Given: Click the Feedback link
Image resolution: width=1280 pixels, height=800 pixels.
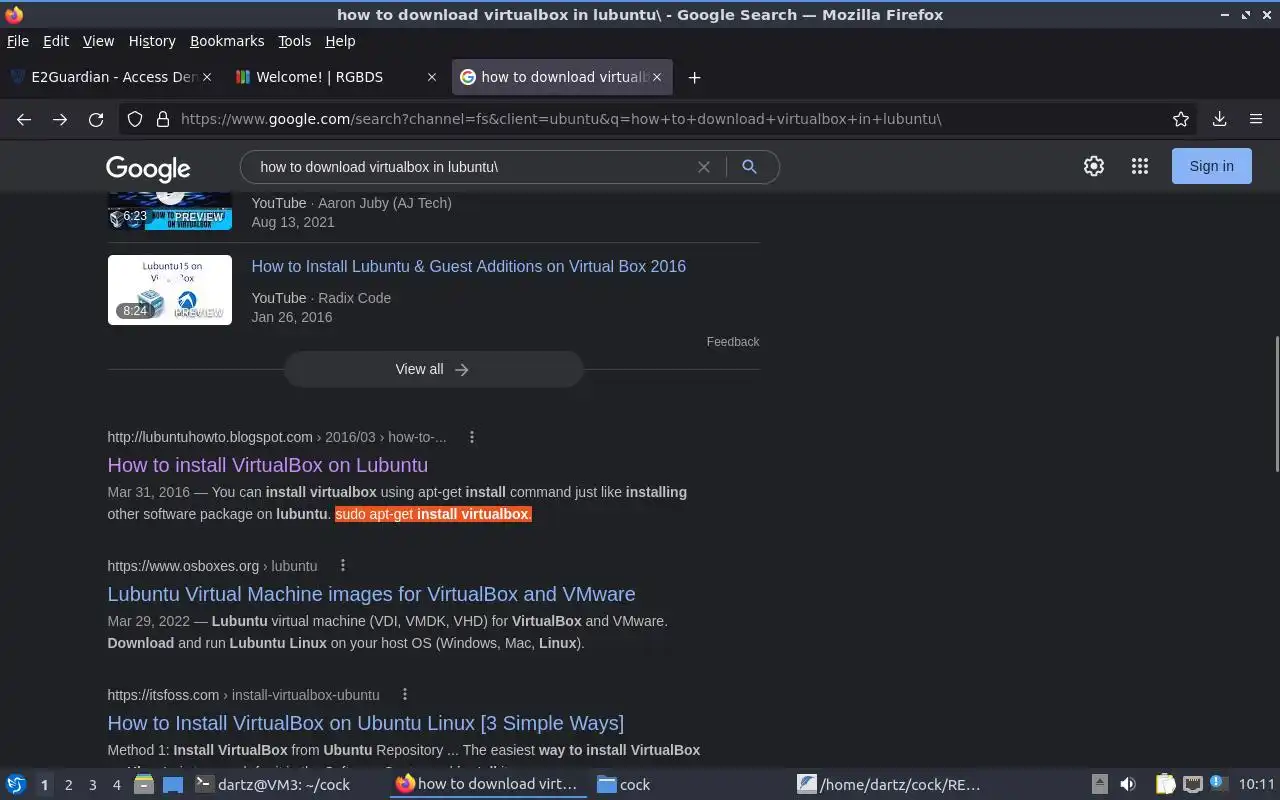Looking at the screenshot, I should point(733,342).
